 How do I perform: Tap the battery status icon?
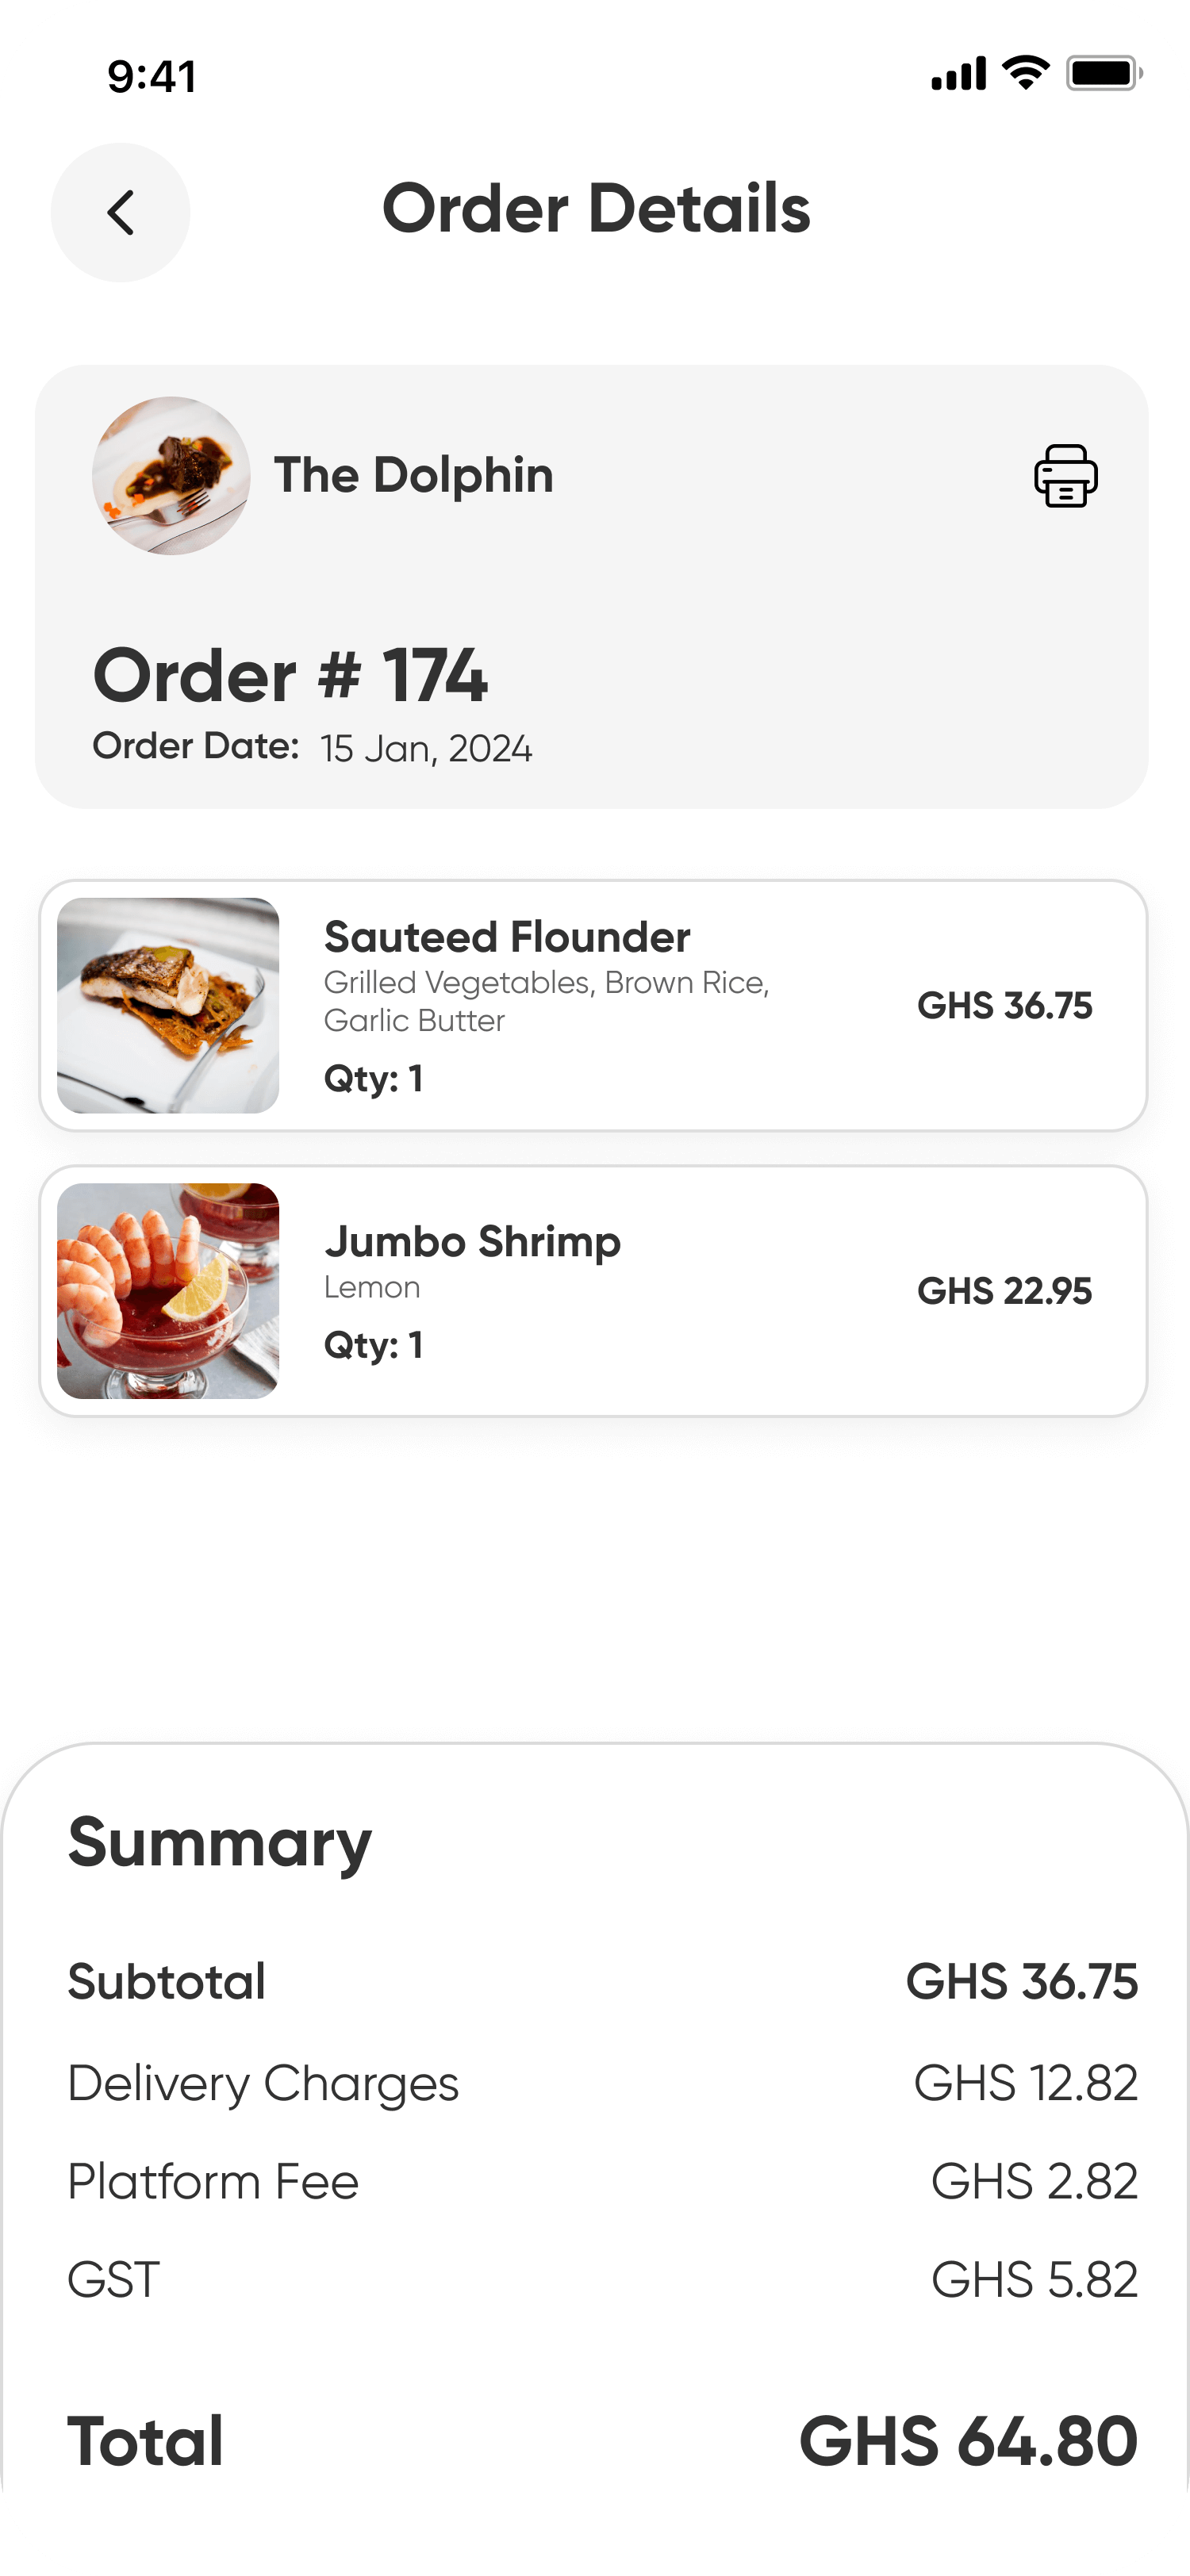point(1103,73)
